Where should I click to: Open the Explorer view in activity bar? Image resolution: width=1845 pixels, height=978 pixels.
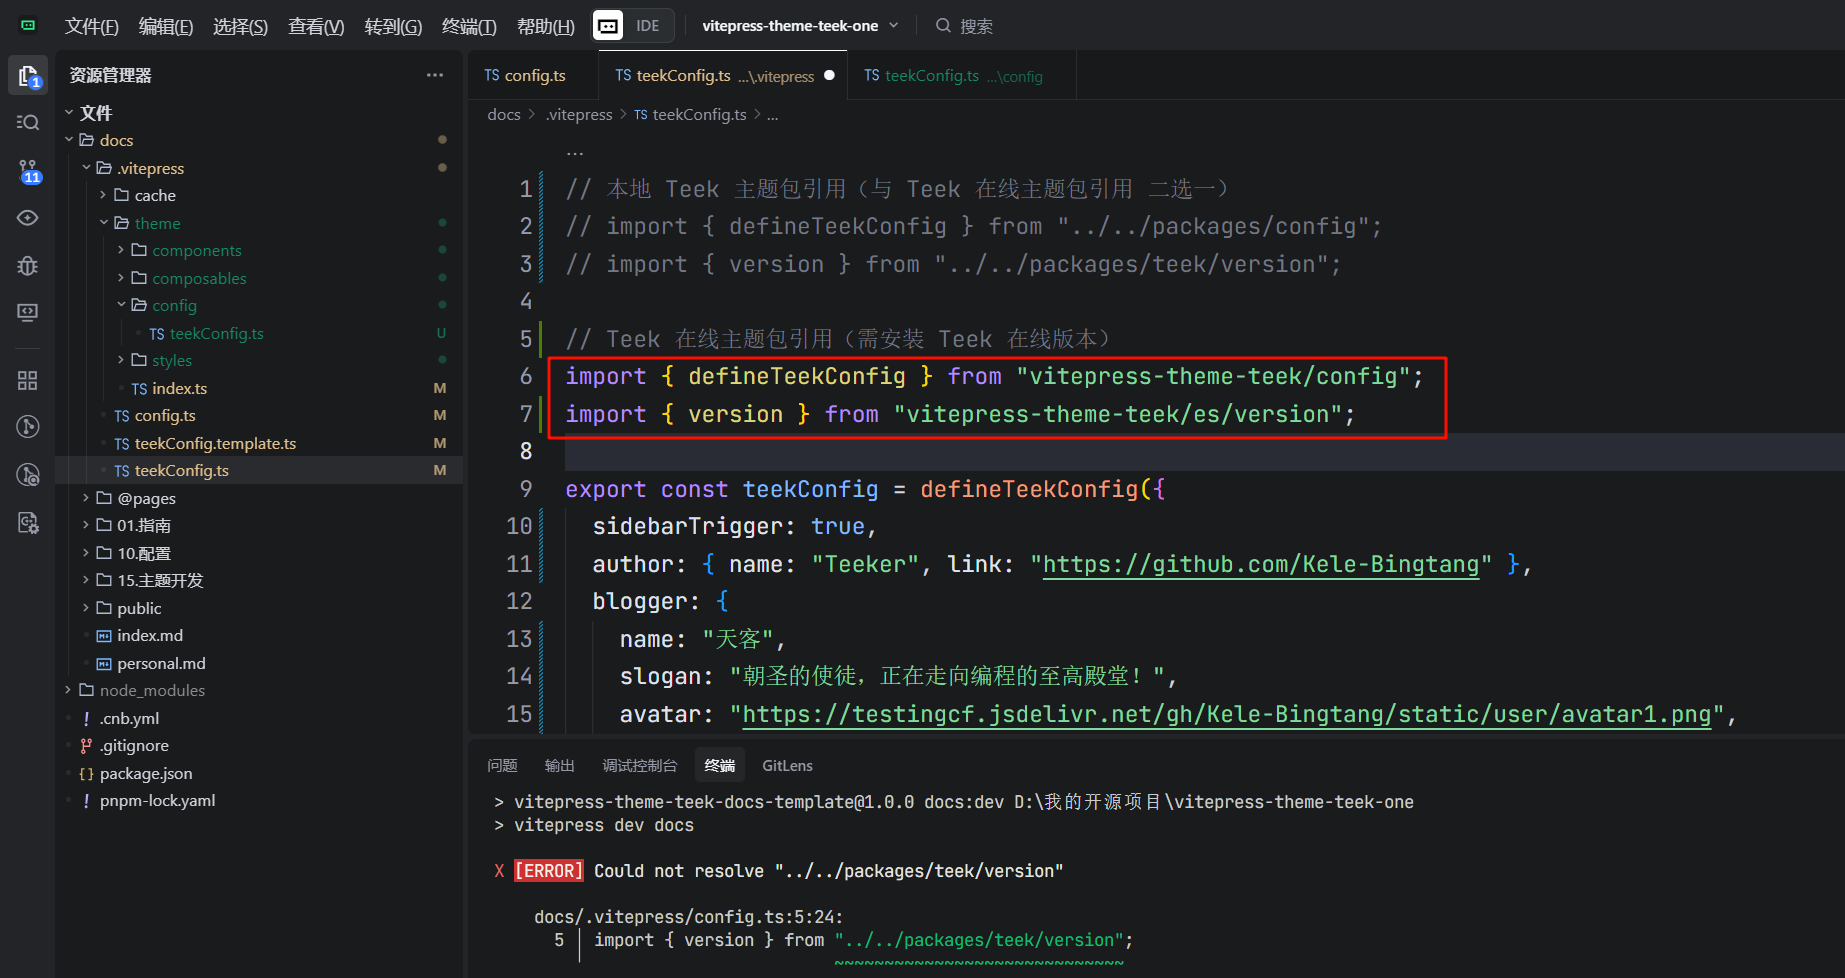pyautogui.click(x=28, y=76)
